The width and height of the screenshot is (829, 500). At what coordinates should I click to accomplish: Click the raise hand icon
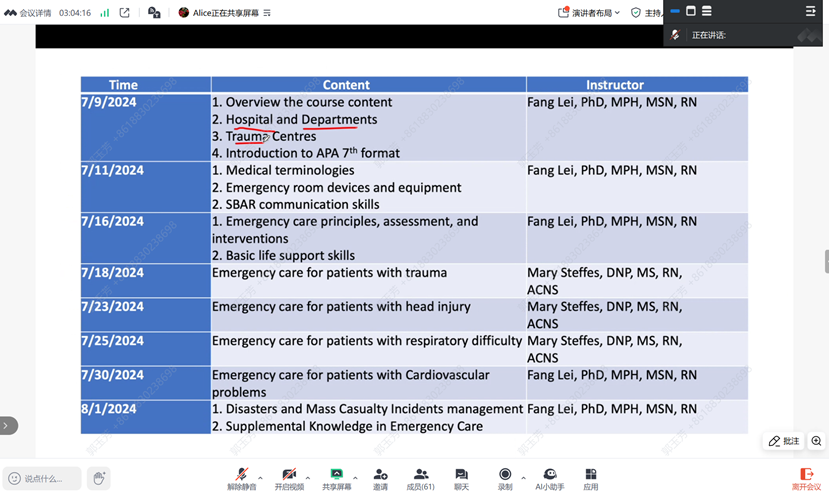[x=99, y=479]
